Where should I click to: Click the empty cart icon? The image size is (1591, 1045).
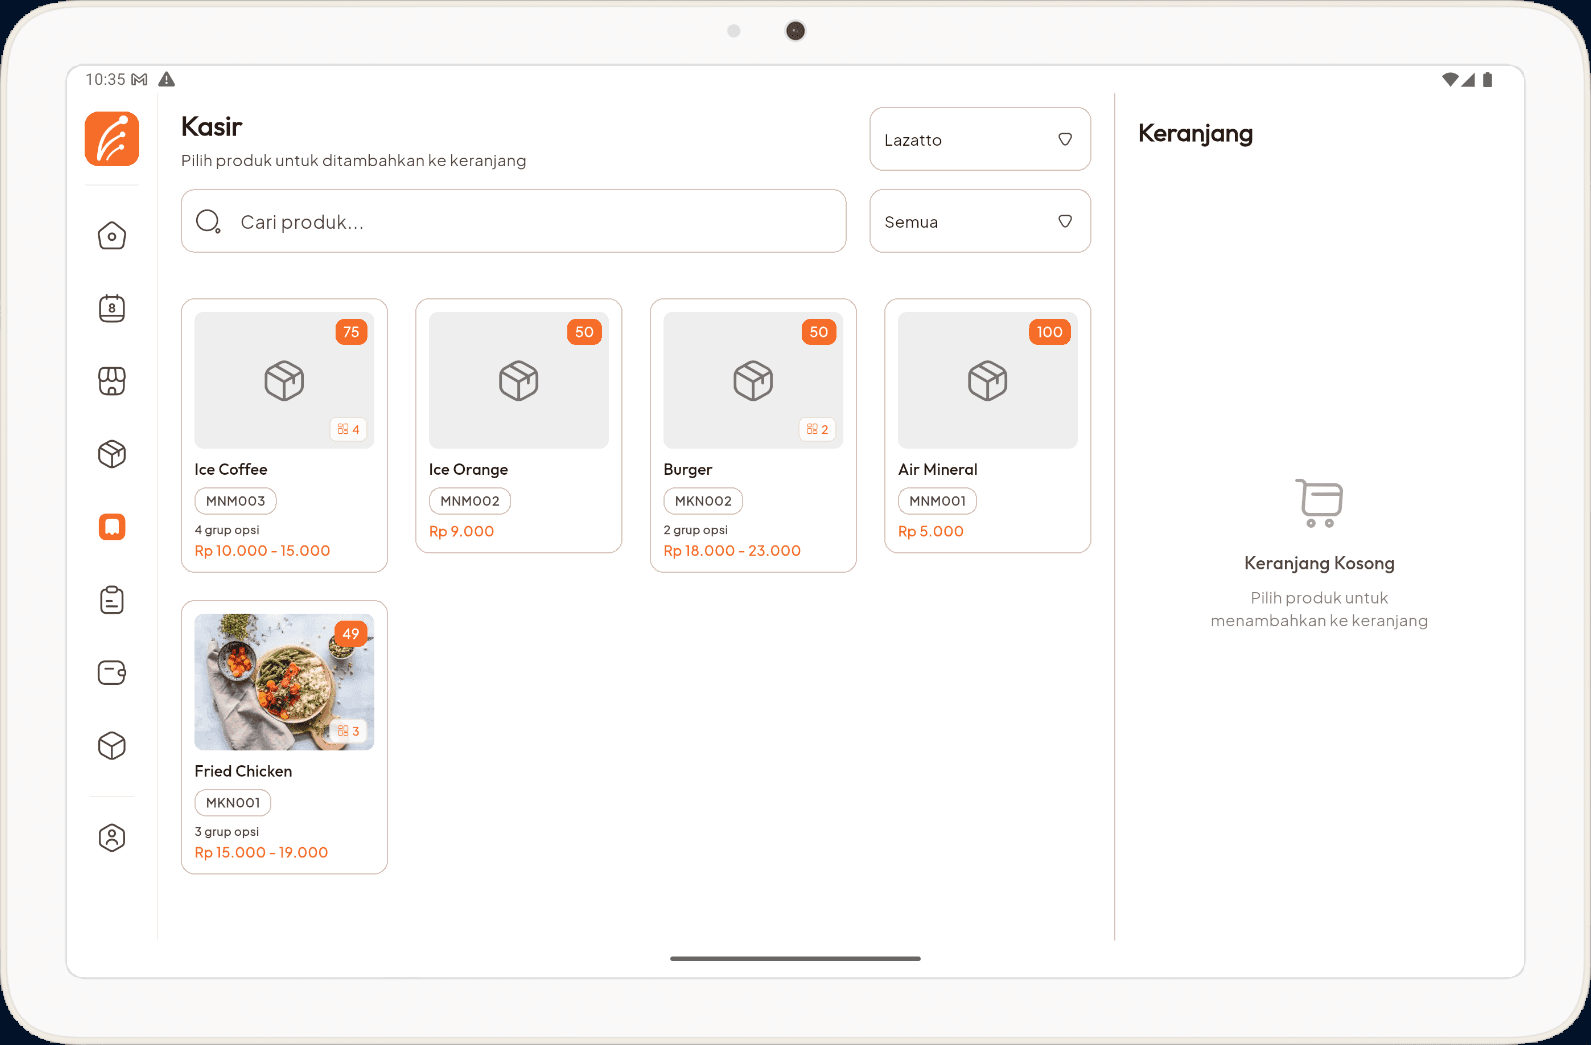1319,503
